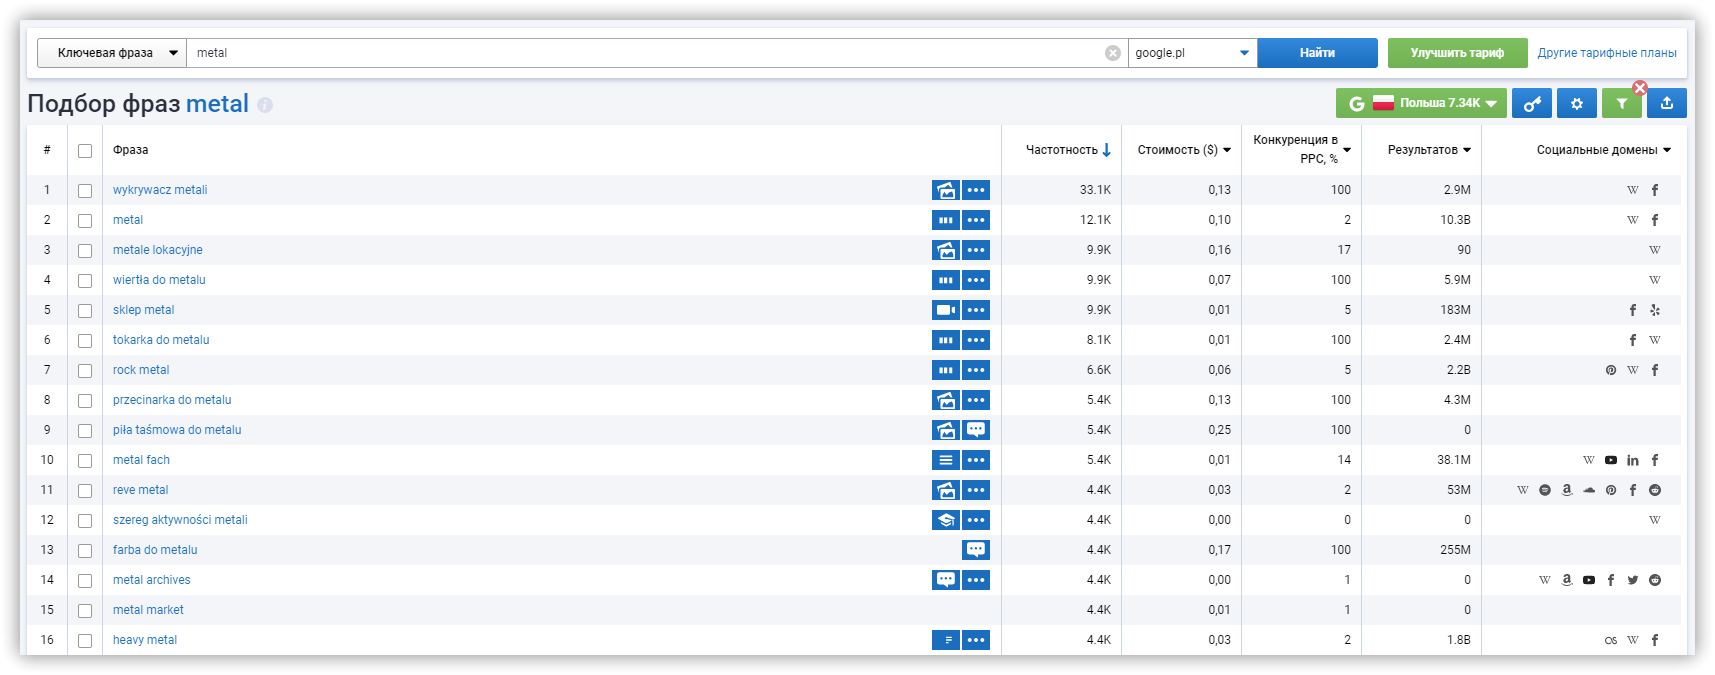Click Улучшить тариф button
This screenshot has width=1715, height=675.
coord(1457,53)
